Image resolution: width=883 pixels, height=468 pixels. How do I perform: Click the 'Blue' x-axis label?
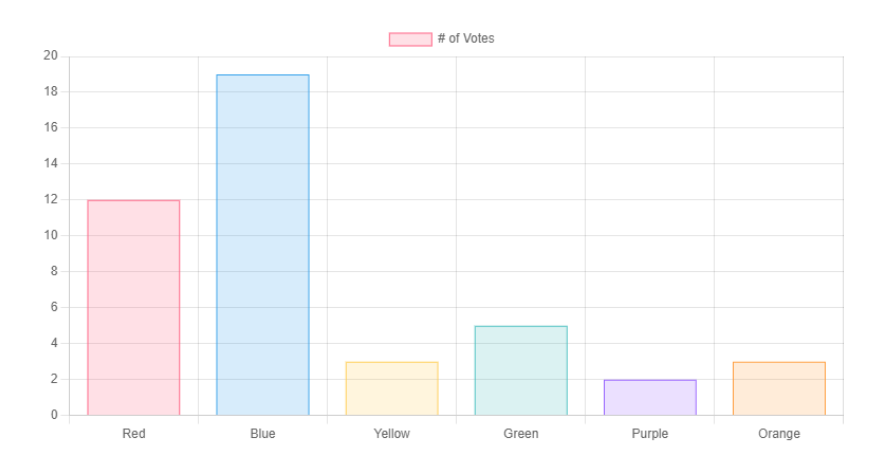click(x=263, y=434)
